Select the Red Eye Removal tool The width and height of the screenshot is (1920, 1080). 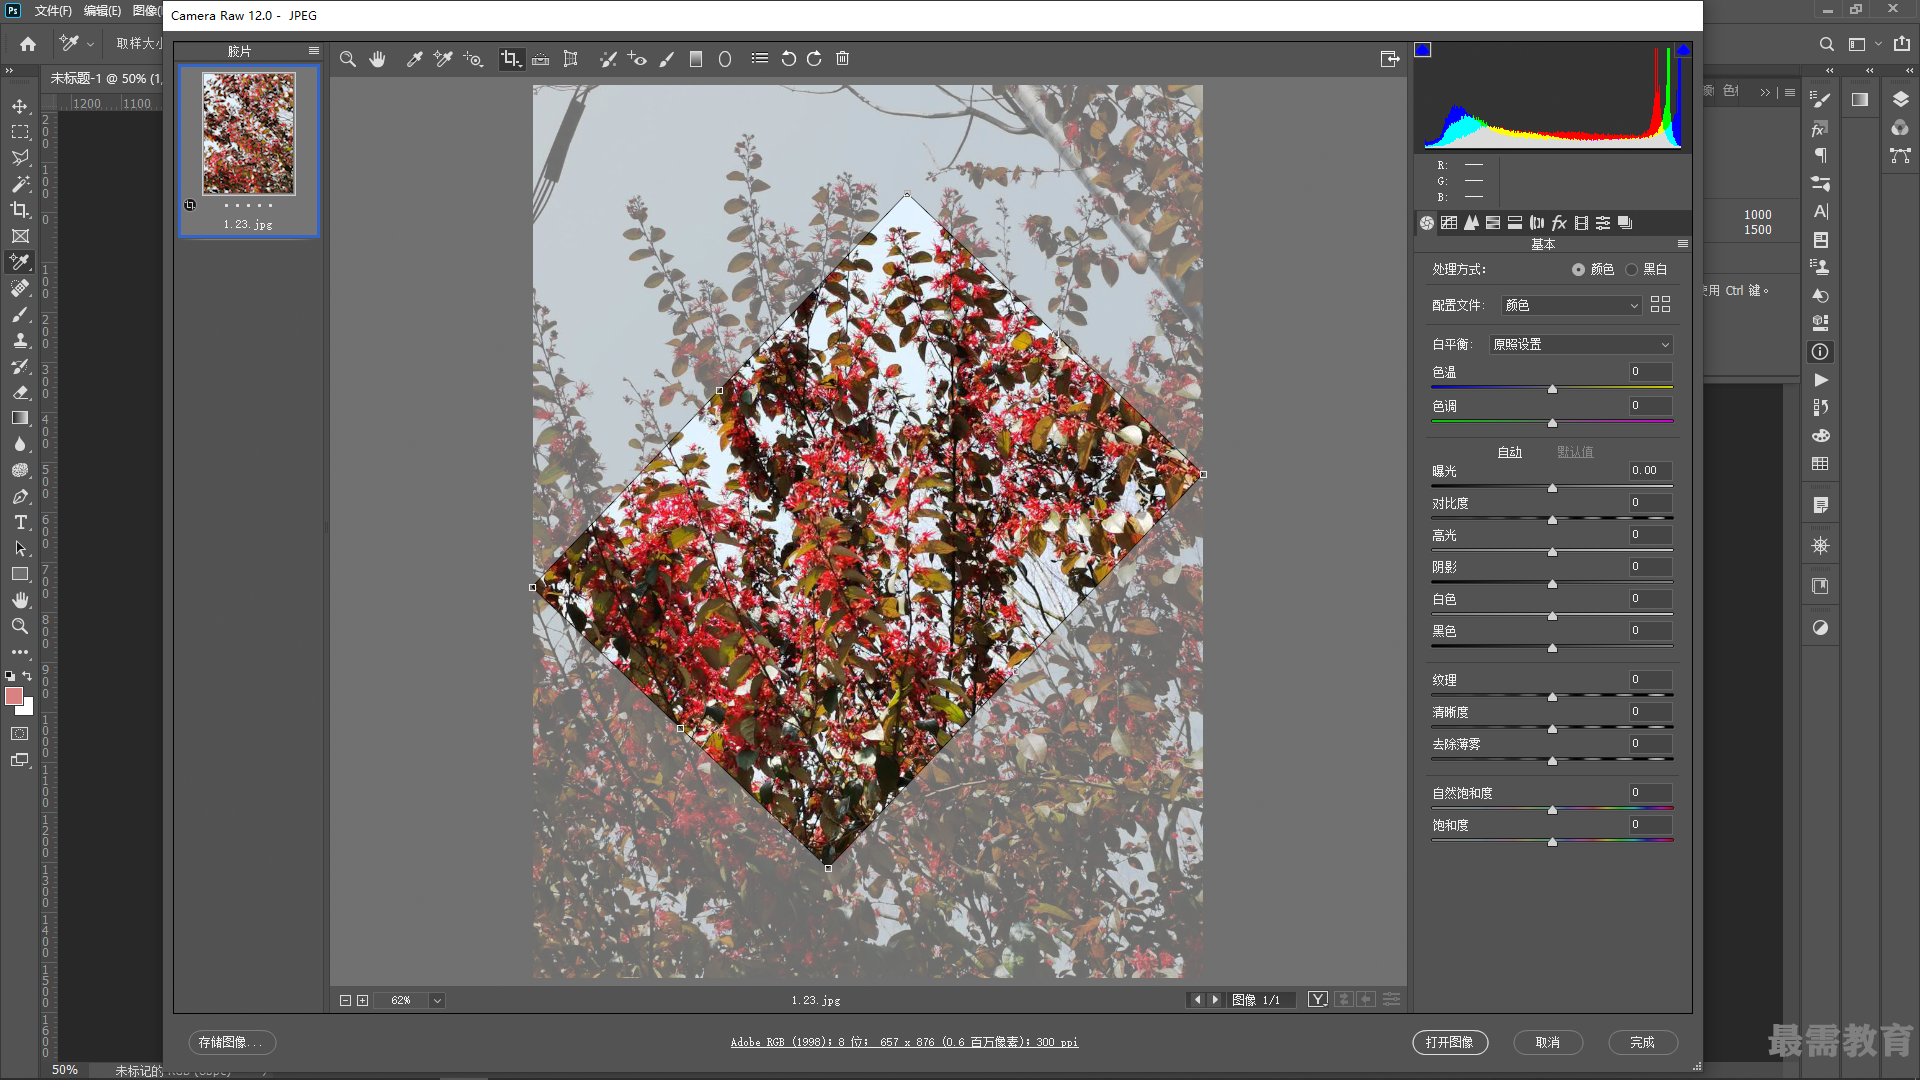tap(637, 59)
